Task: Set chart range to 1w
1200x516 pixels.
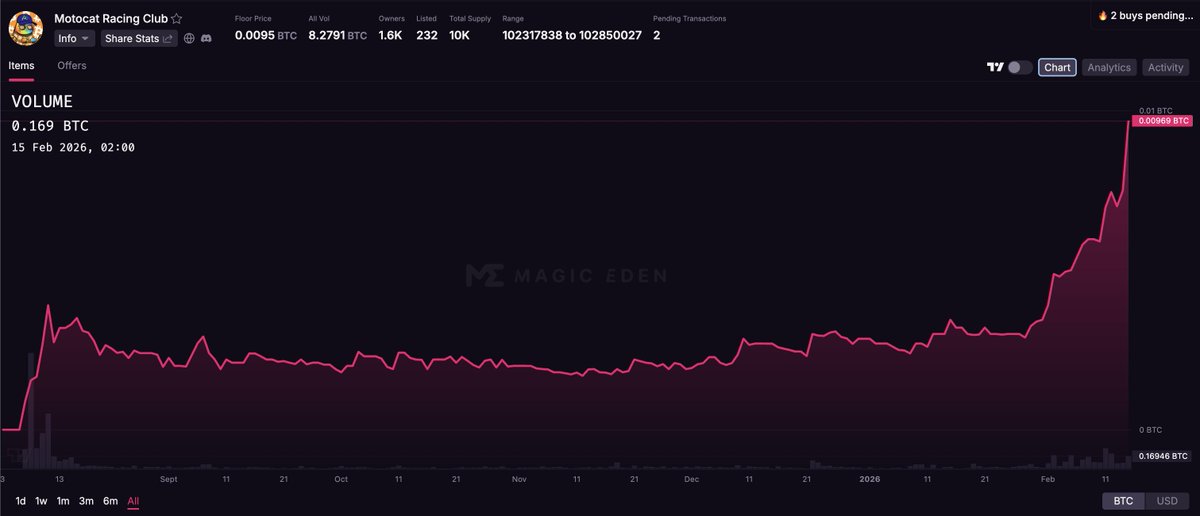Action: coord(41,501)
